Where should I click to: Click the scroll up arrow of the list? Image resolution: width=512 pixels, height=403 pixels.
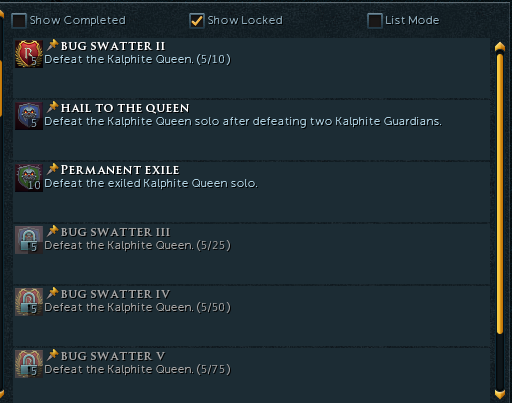point(500,47)
